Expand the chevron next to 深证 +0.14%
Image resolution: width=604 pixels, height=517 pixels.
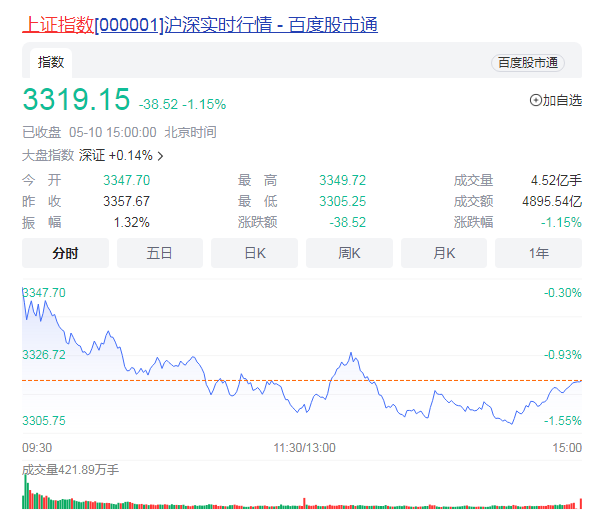coord(160,156)
